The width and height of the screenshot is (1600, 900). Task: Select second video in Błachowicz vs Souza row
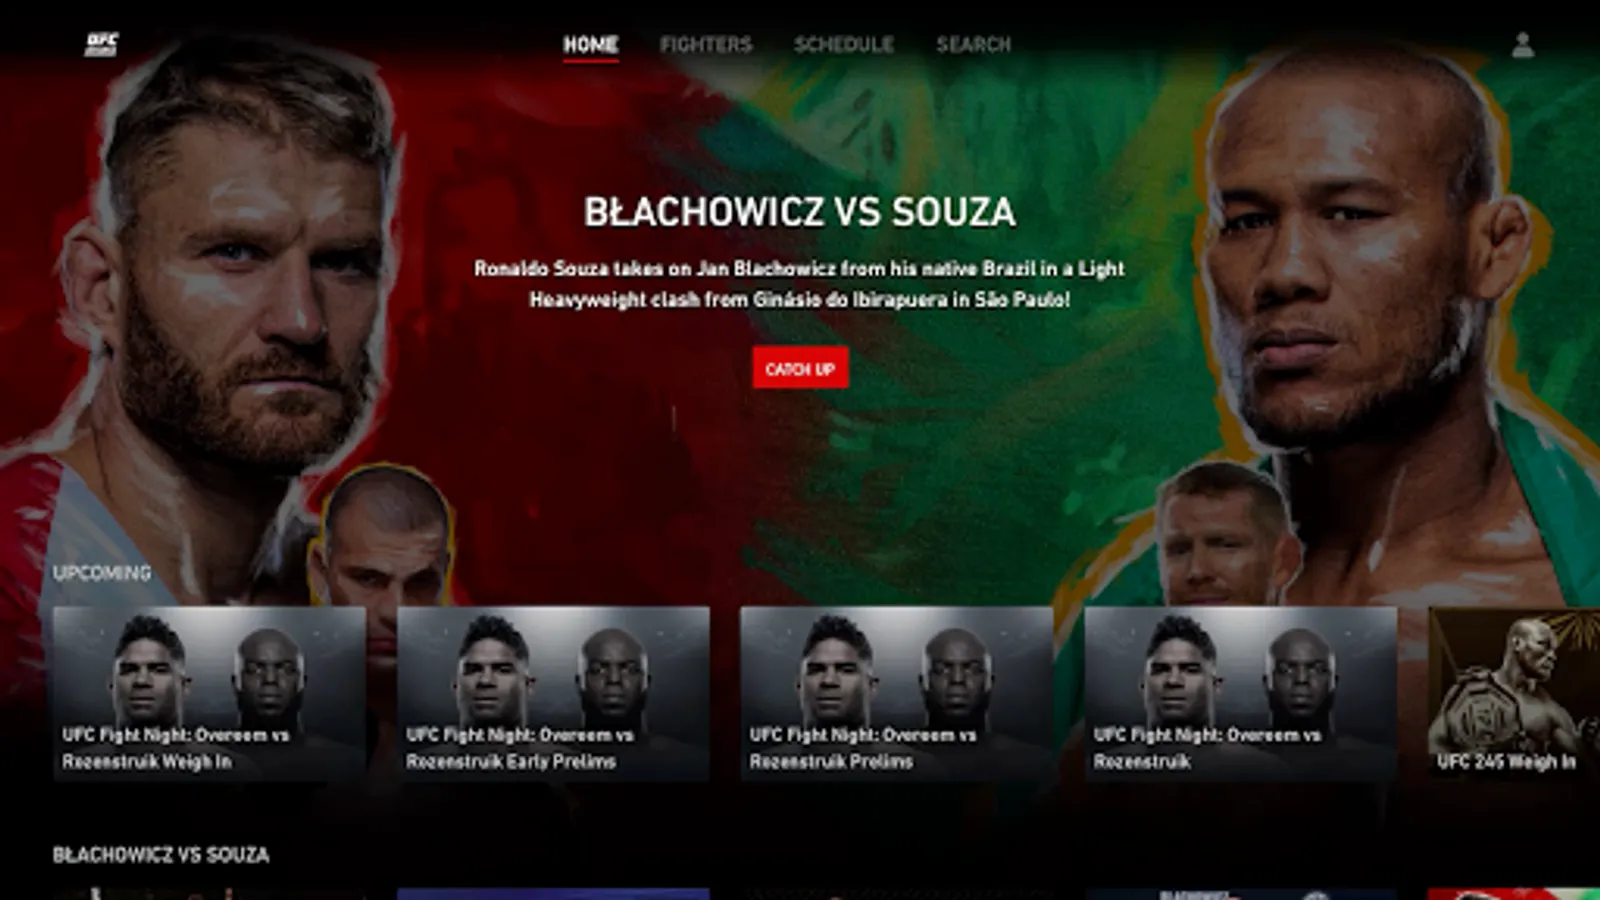(x=553, y=894)
